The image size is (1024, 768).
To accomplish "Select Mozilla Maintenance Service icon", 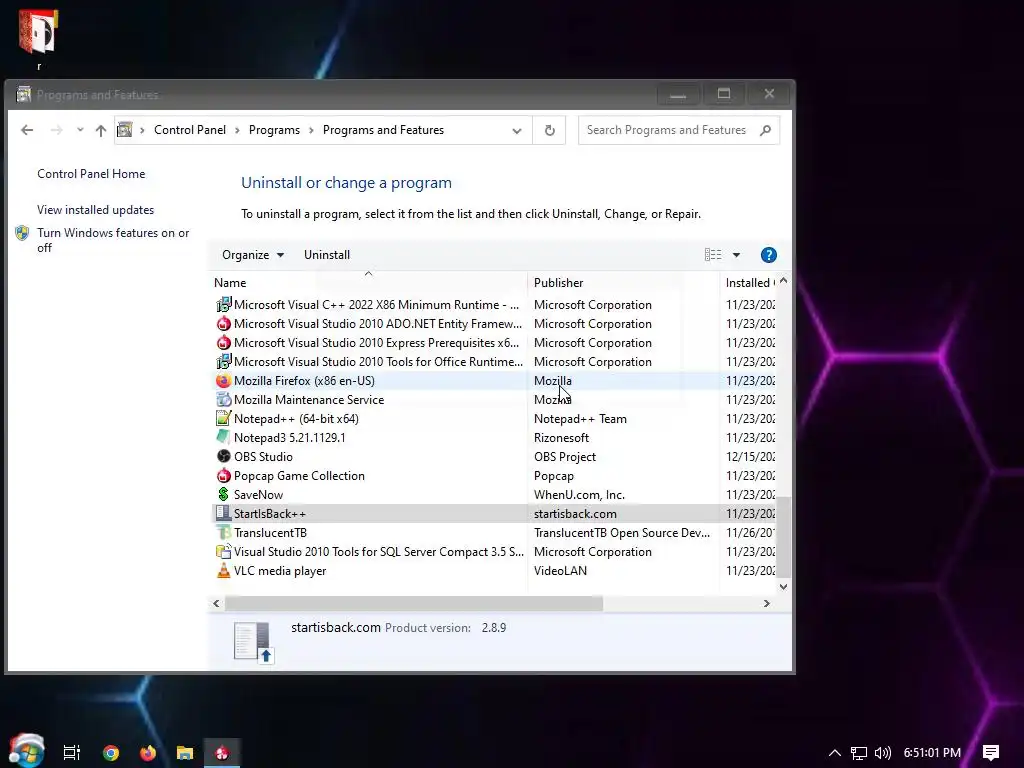I will point(223,399).
